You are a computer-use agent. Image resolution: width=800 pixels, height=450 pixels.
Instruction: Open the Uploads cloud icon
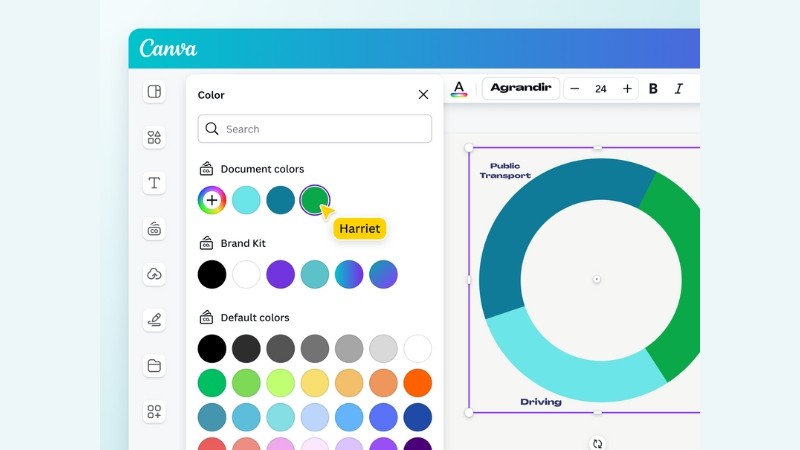(x=154, y=274)
